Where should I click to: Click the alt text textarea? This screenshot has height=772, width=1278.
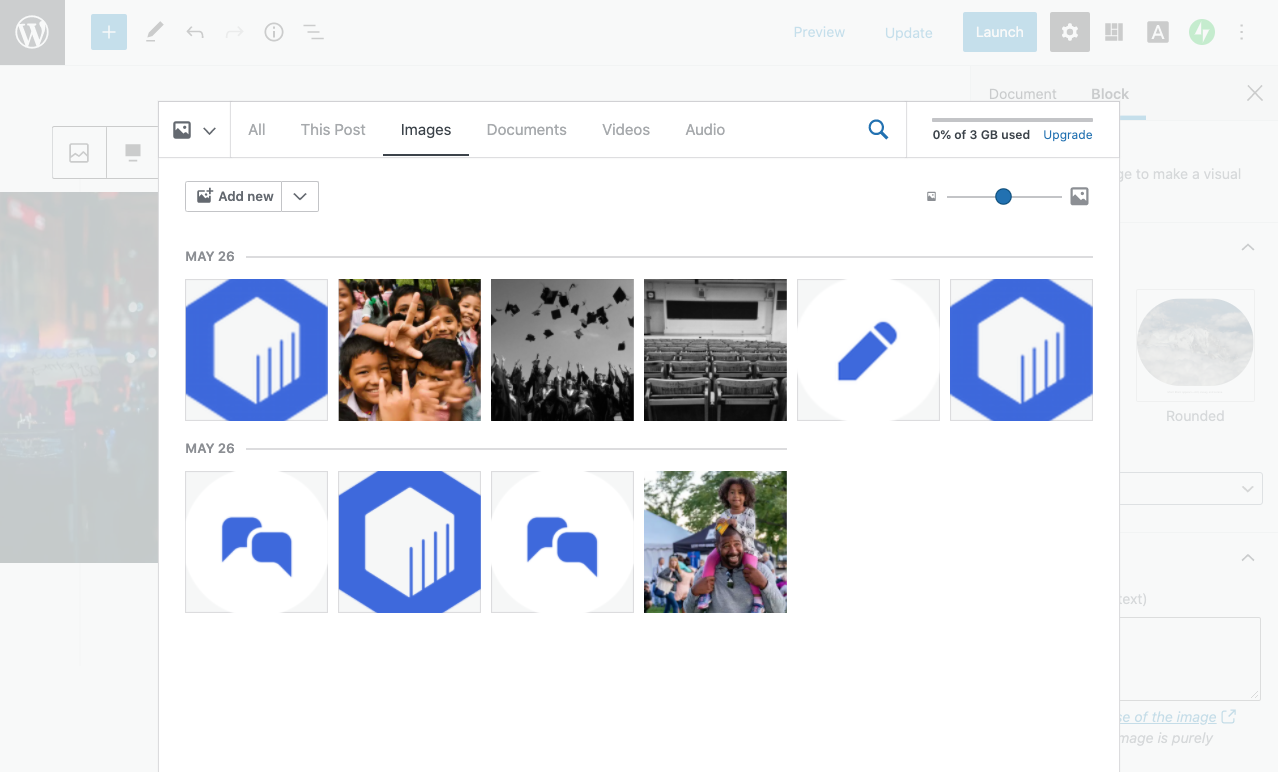tap(1190, 658)
